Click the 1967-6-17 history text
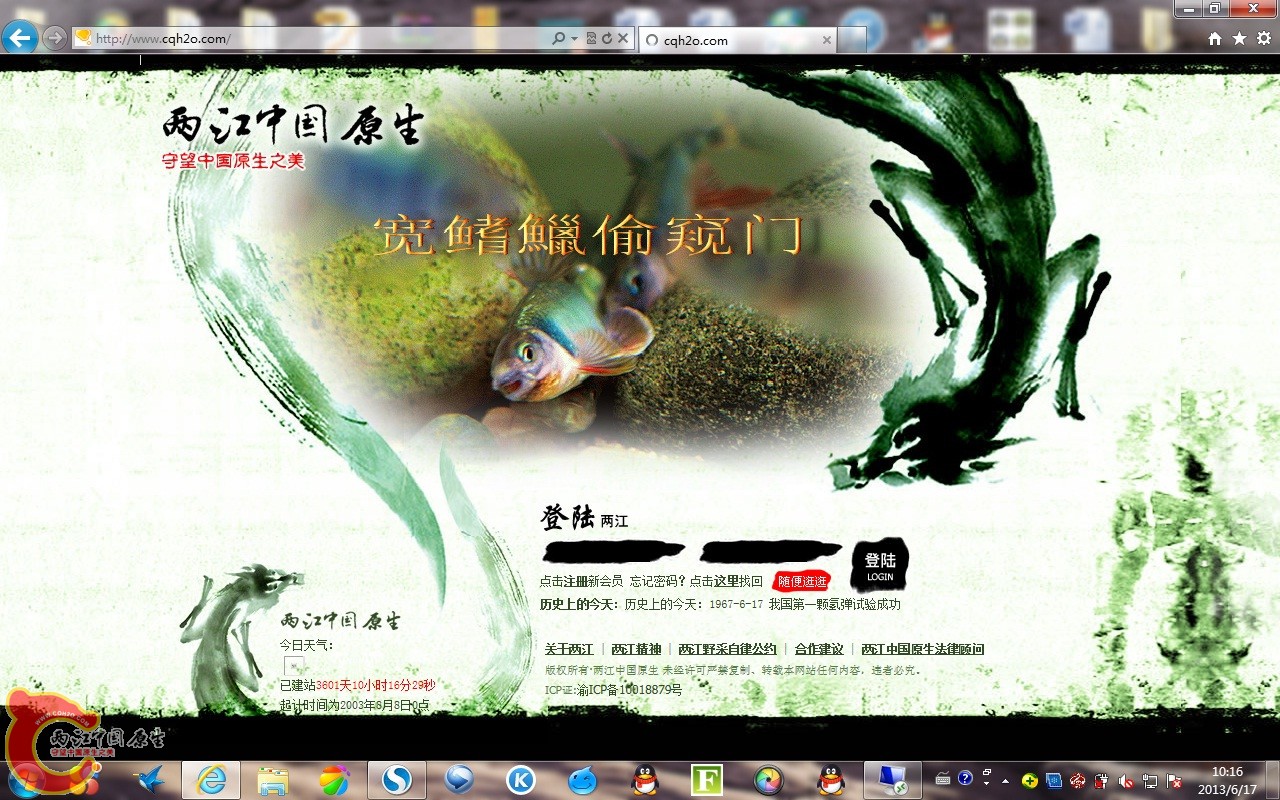Screen dimensions: 1280x800 click(736, 605)
